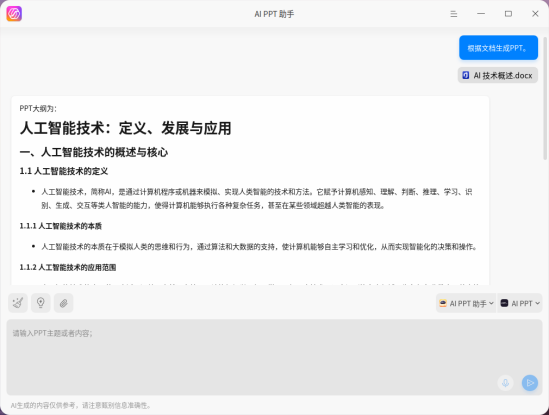The image size is (549, 415).
Task: Click the AI PPT 助手 dropdown chevron
Action: point(491,303)
